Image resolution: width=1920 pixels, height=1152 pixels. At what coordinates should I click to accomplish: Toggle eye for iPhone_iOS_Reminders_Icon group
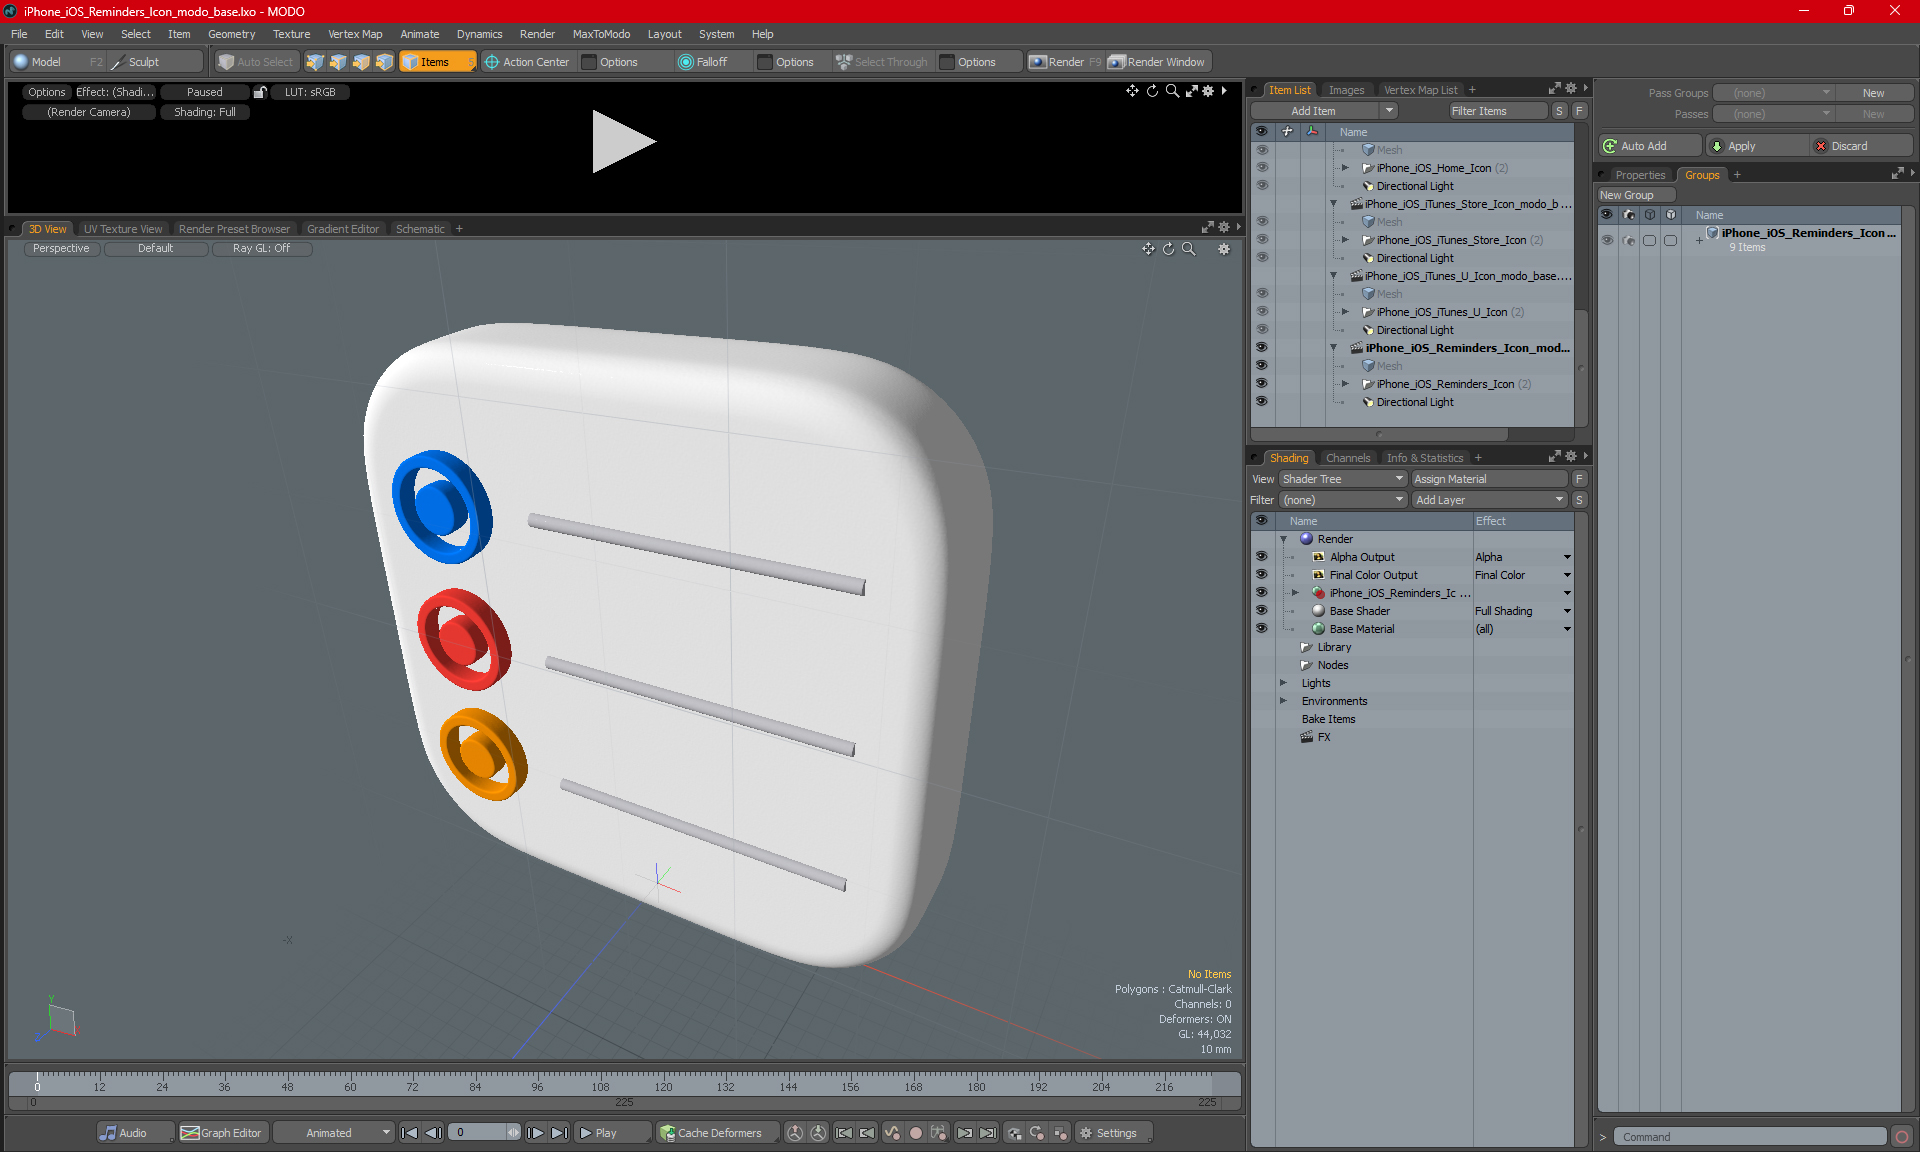[x=1607, y=240]
